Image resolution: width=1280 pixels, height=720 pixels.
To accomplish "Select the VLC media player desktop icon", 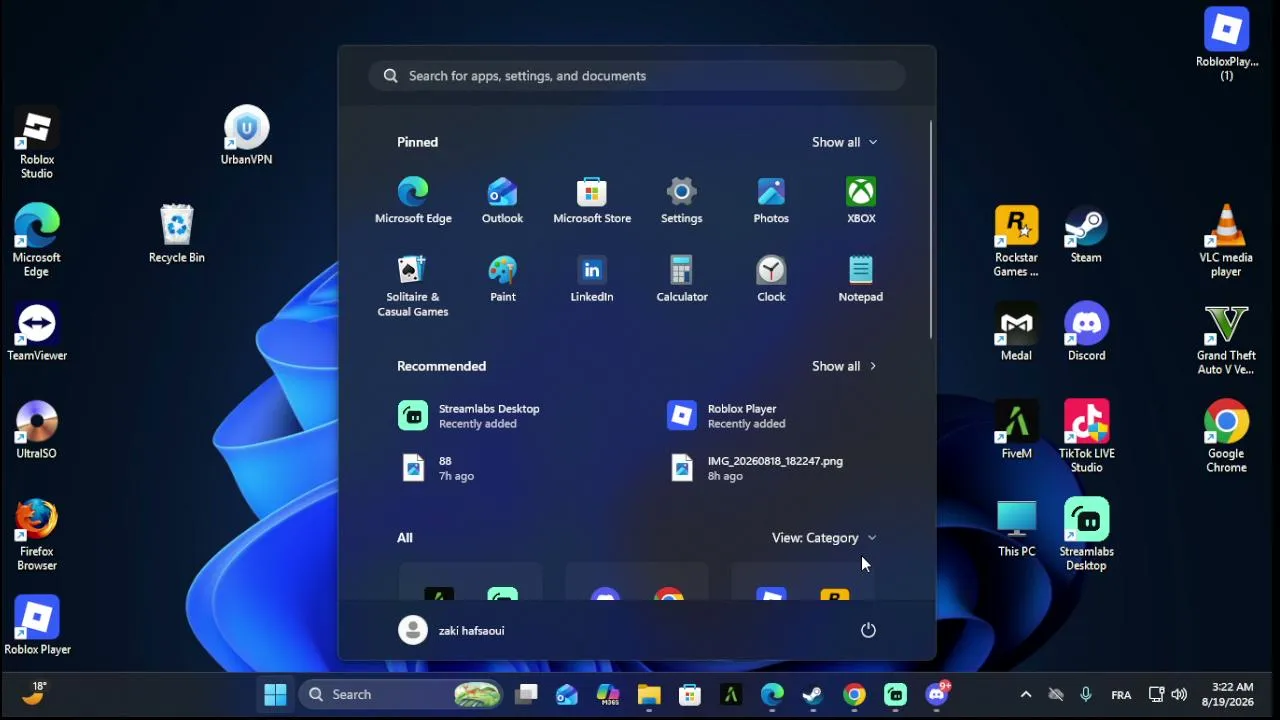I will [1226, 241].
